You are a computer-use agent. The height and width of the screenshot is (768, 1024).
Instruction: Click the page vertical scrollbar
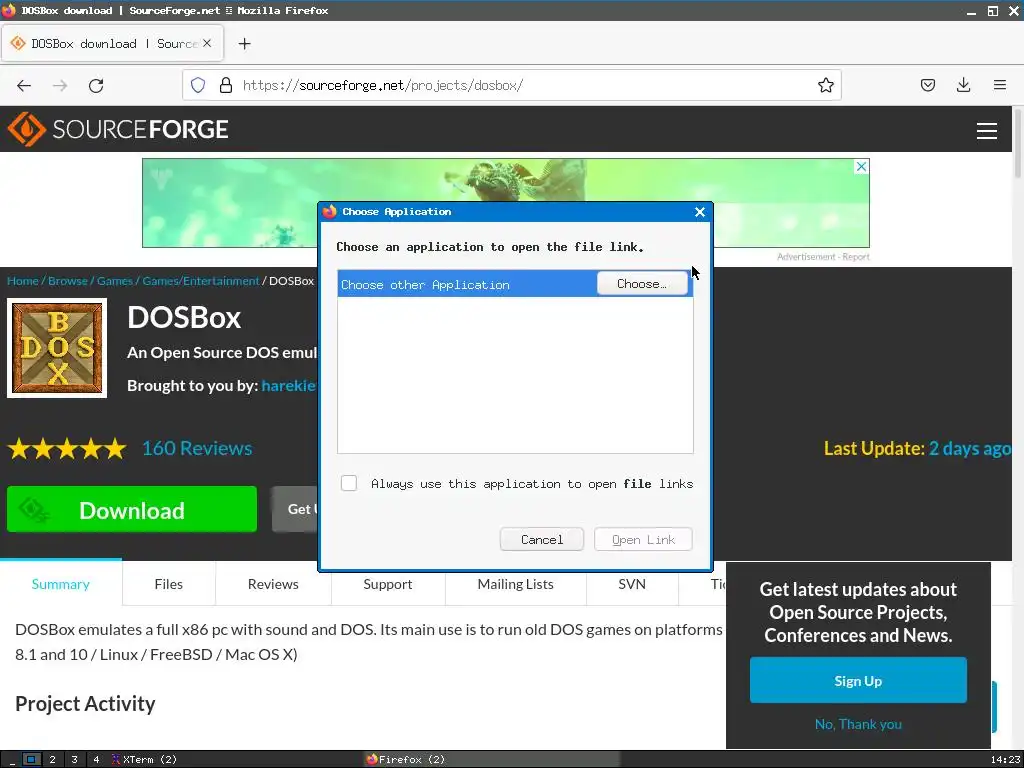1017,144
